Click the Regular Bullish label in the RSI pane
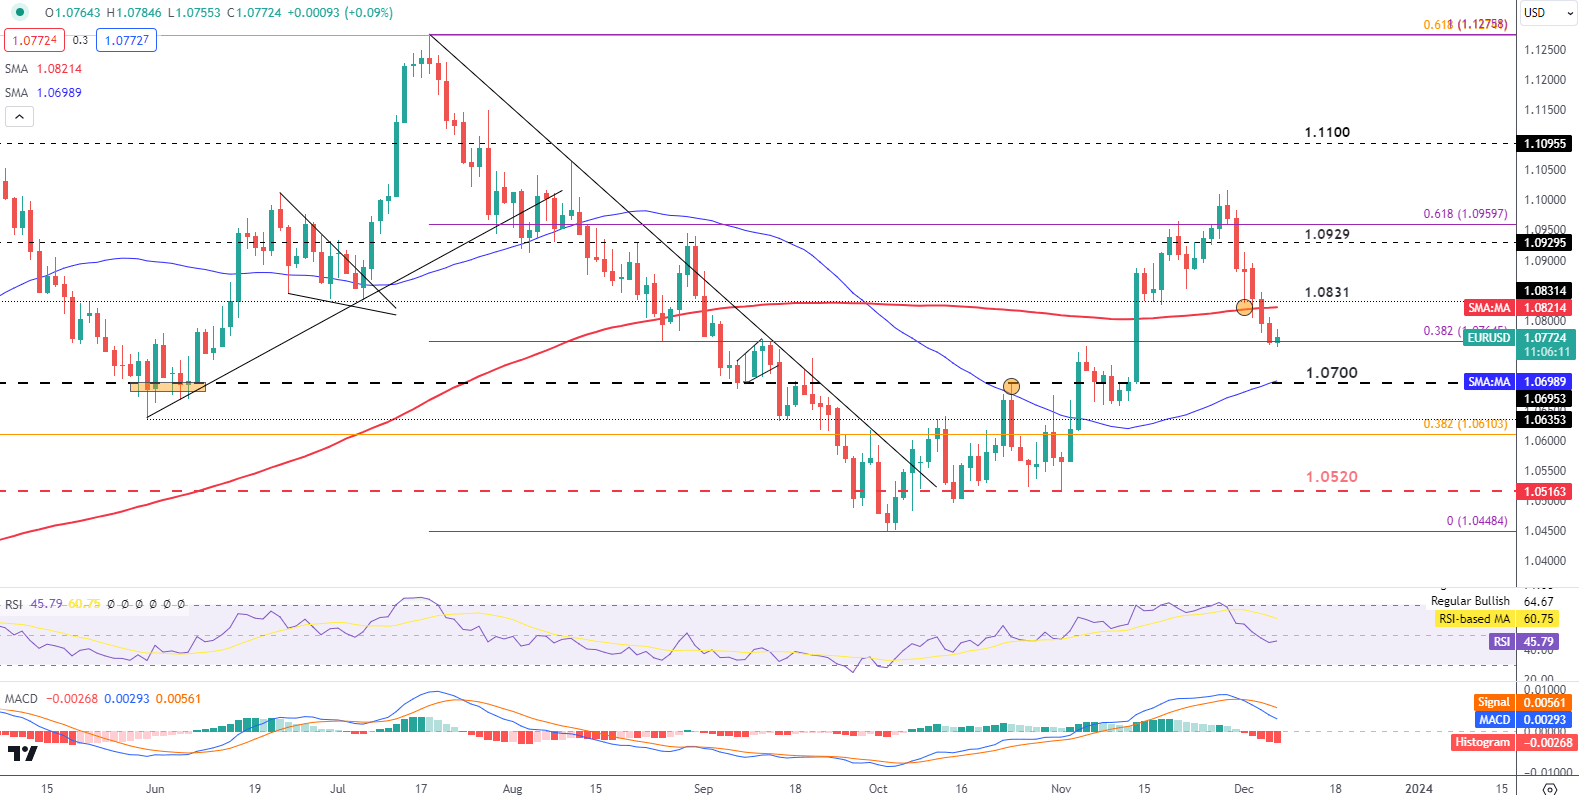 coord(1470,601)
